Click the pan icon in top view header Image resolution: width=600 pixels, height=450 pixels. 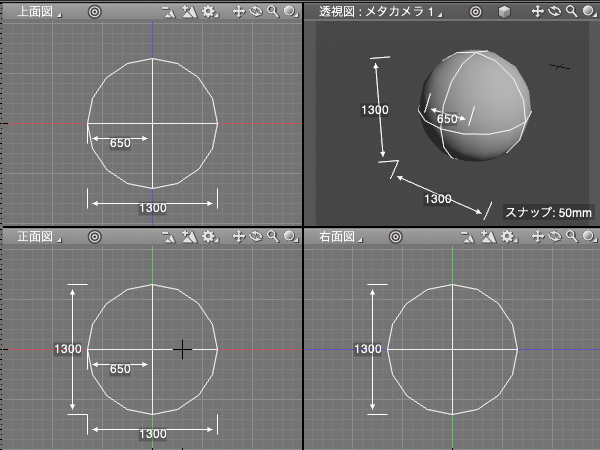point(238,12)
